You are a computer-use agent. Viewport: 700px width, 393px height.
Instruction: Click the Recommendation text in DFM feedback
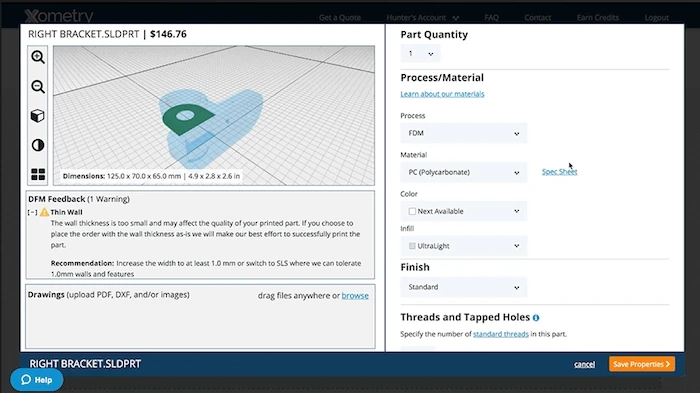pyautogui.click(x=206, y=268)
